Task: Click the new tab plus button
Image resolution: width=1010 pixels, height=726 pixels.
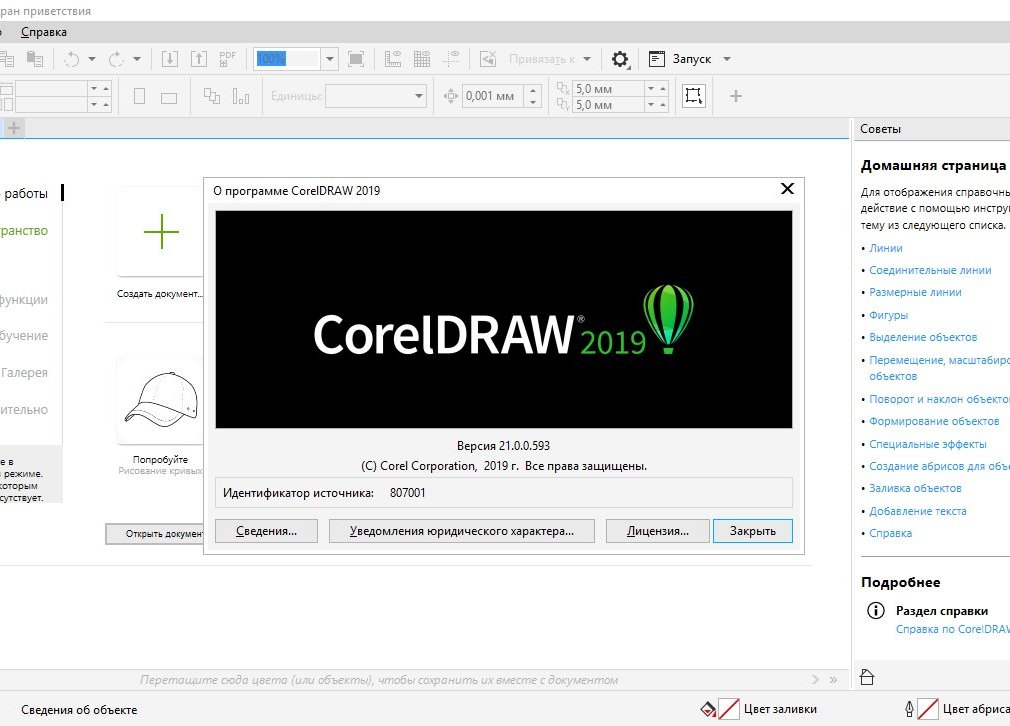Action: [x=14, y=128]
